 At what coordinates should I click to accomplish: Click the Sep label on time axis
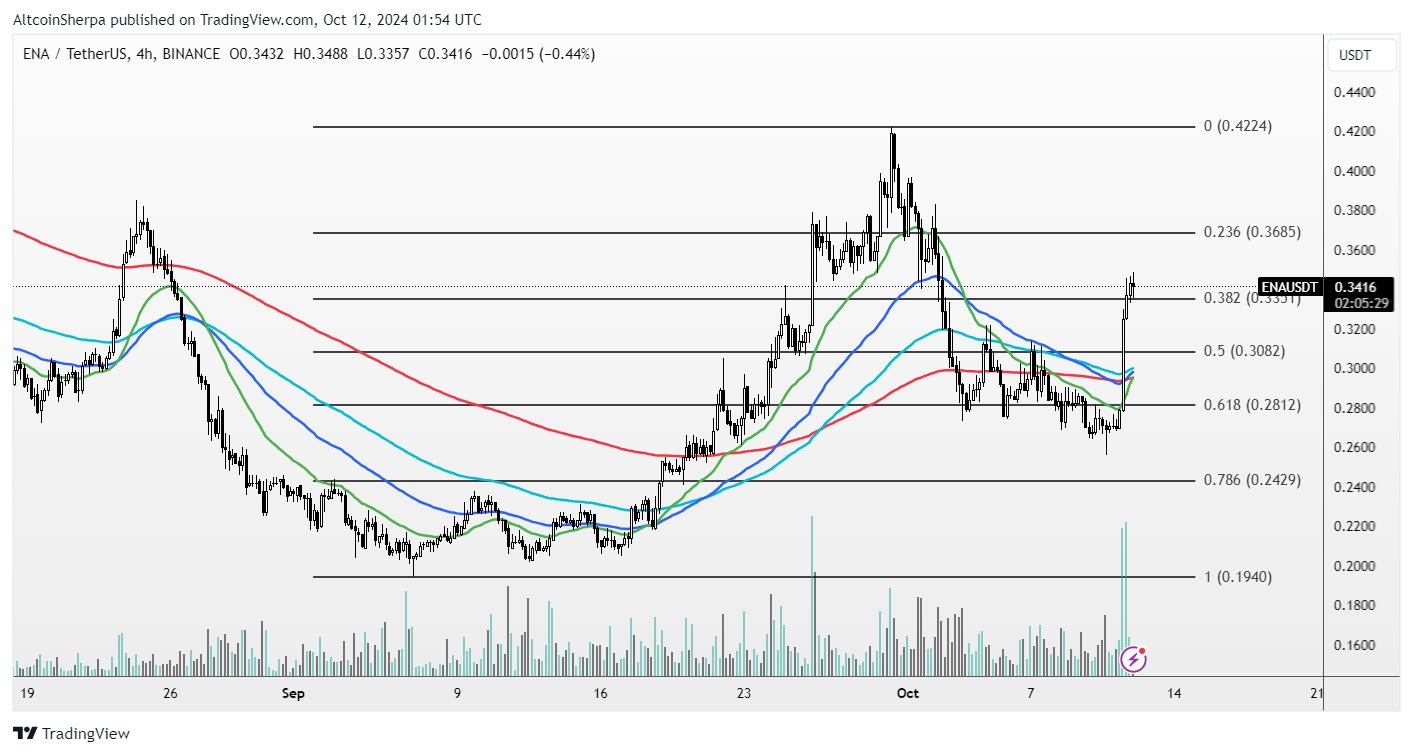(292, 693)
